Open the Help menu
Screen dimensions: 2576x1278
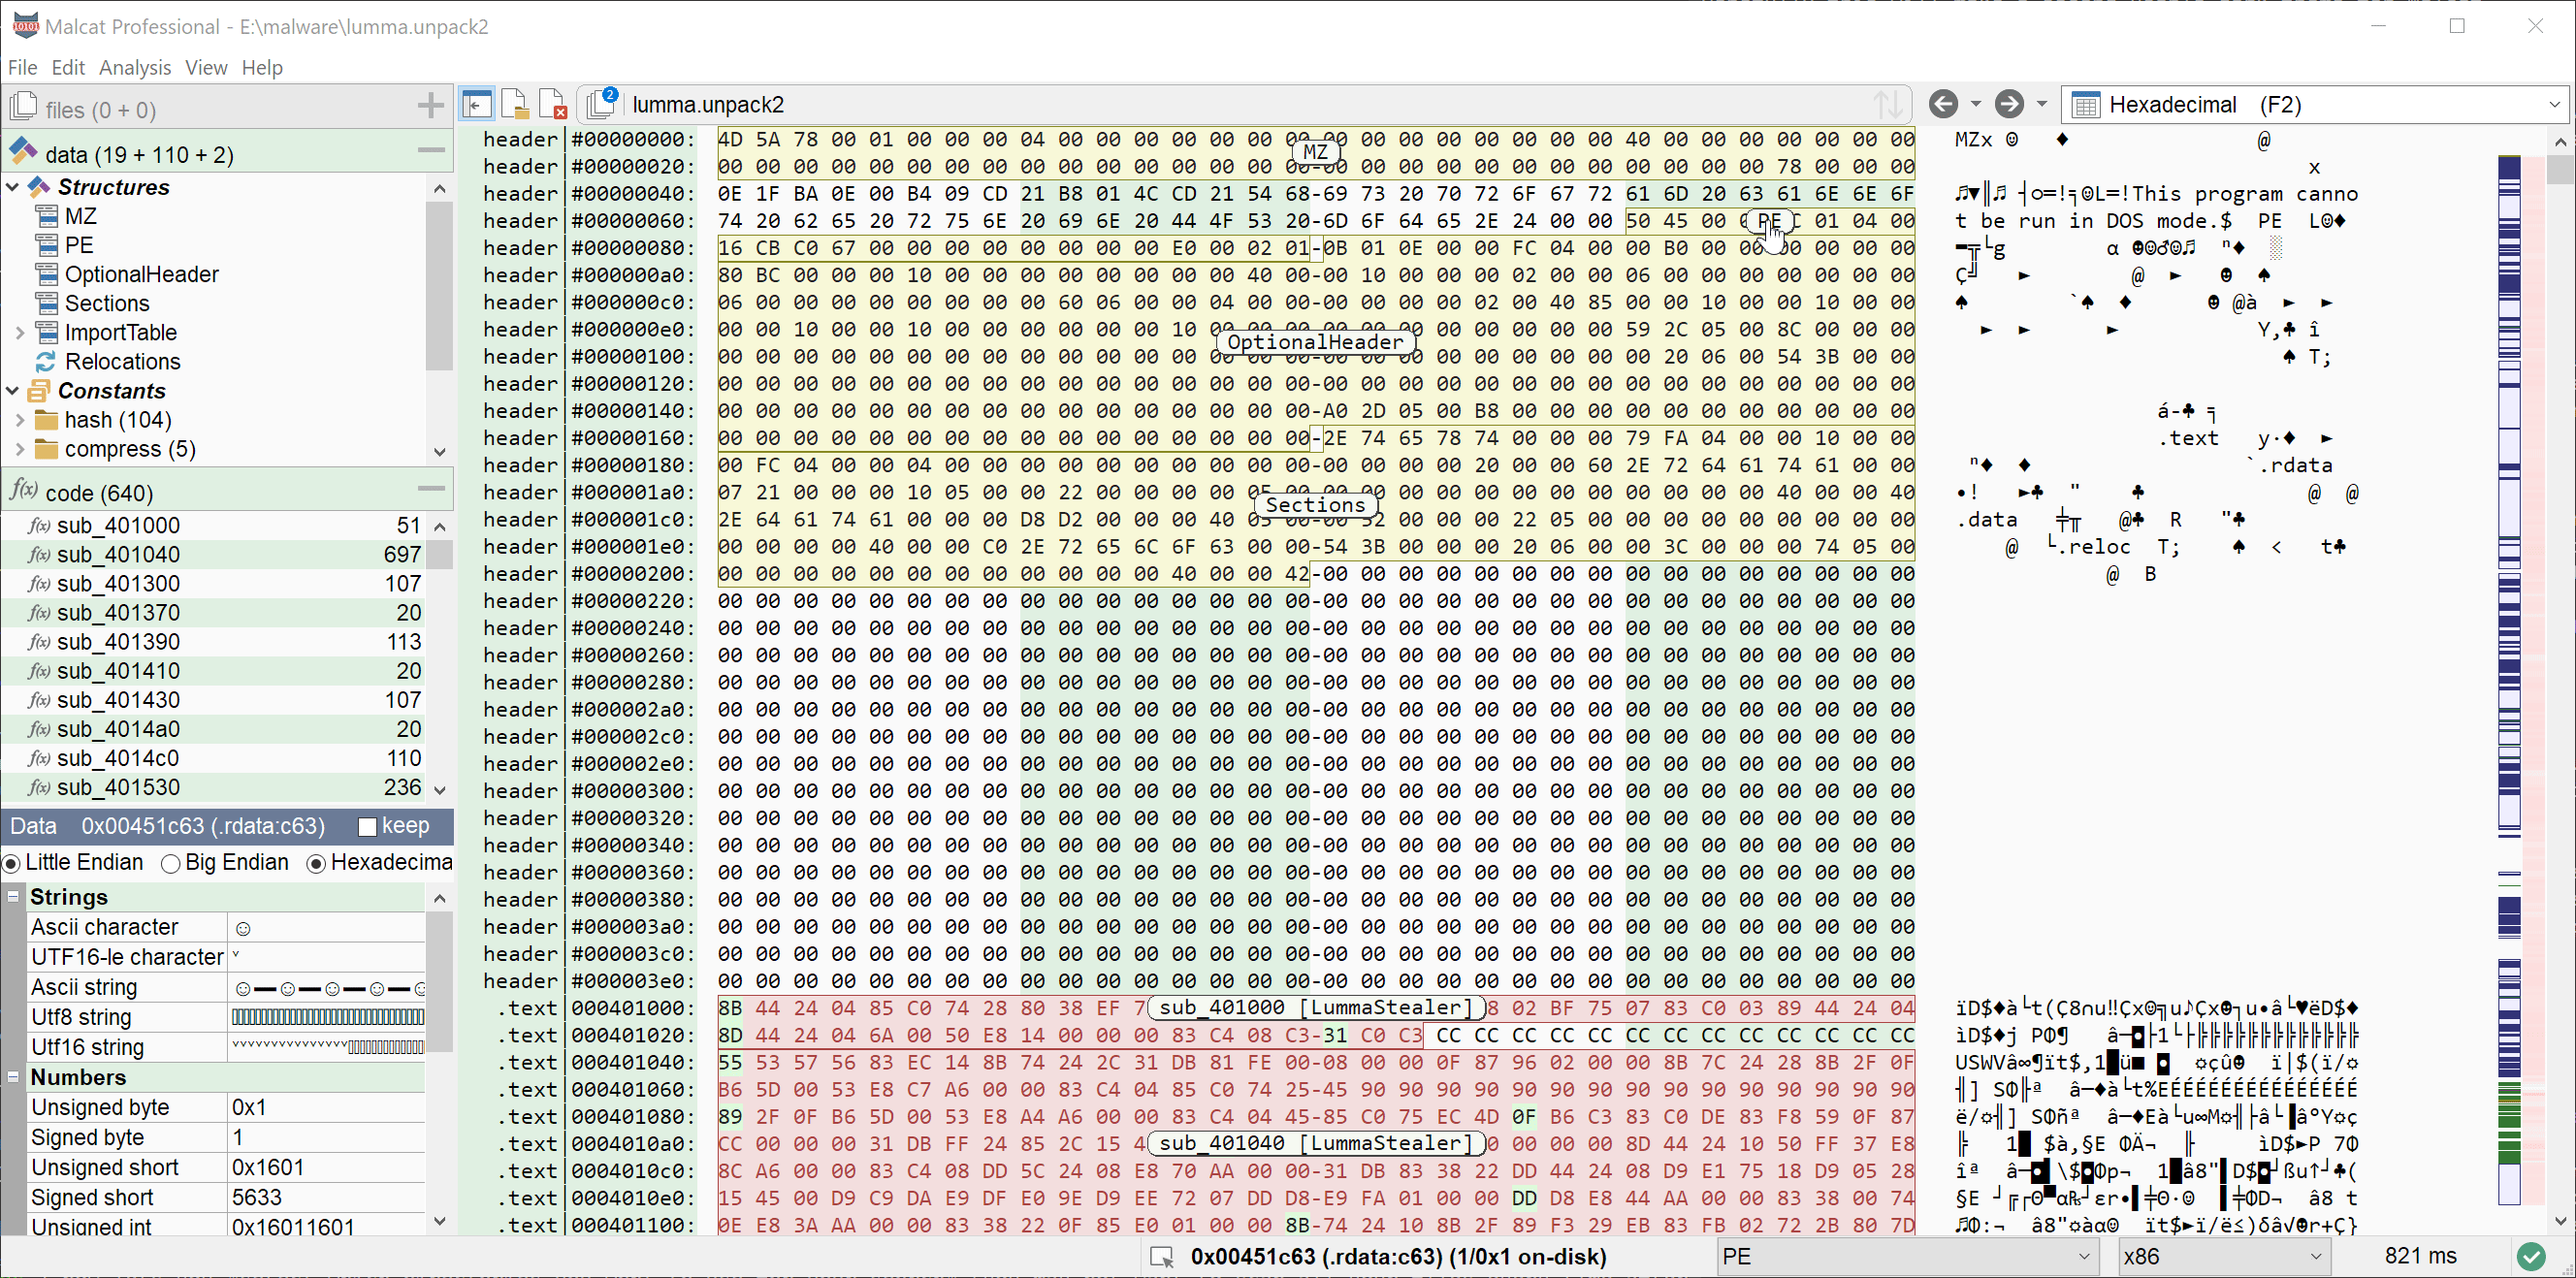tap(262, 67)
